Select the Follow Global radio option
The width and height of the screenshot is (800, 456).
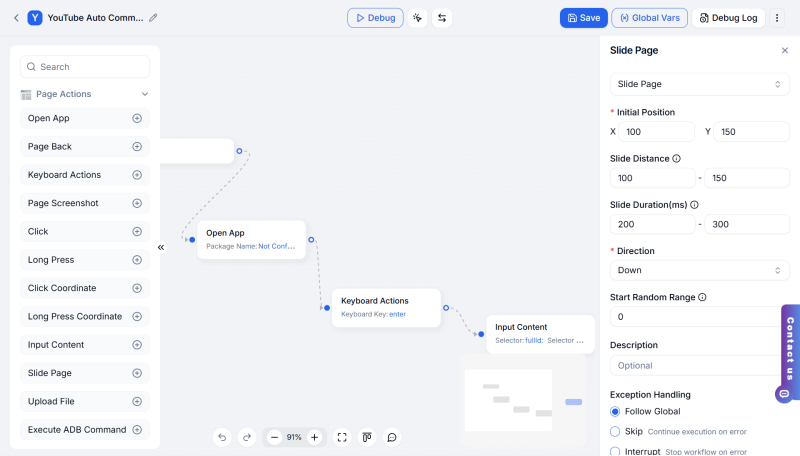(615, 411)
